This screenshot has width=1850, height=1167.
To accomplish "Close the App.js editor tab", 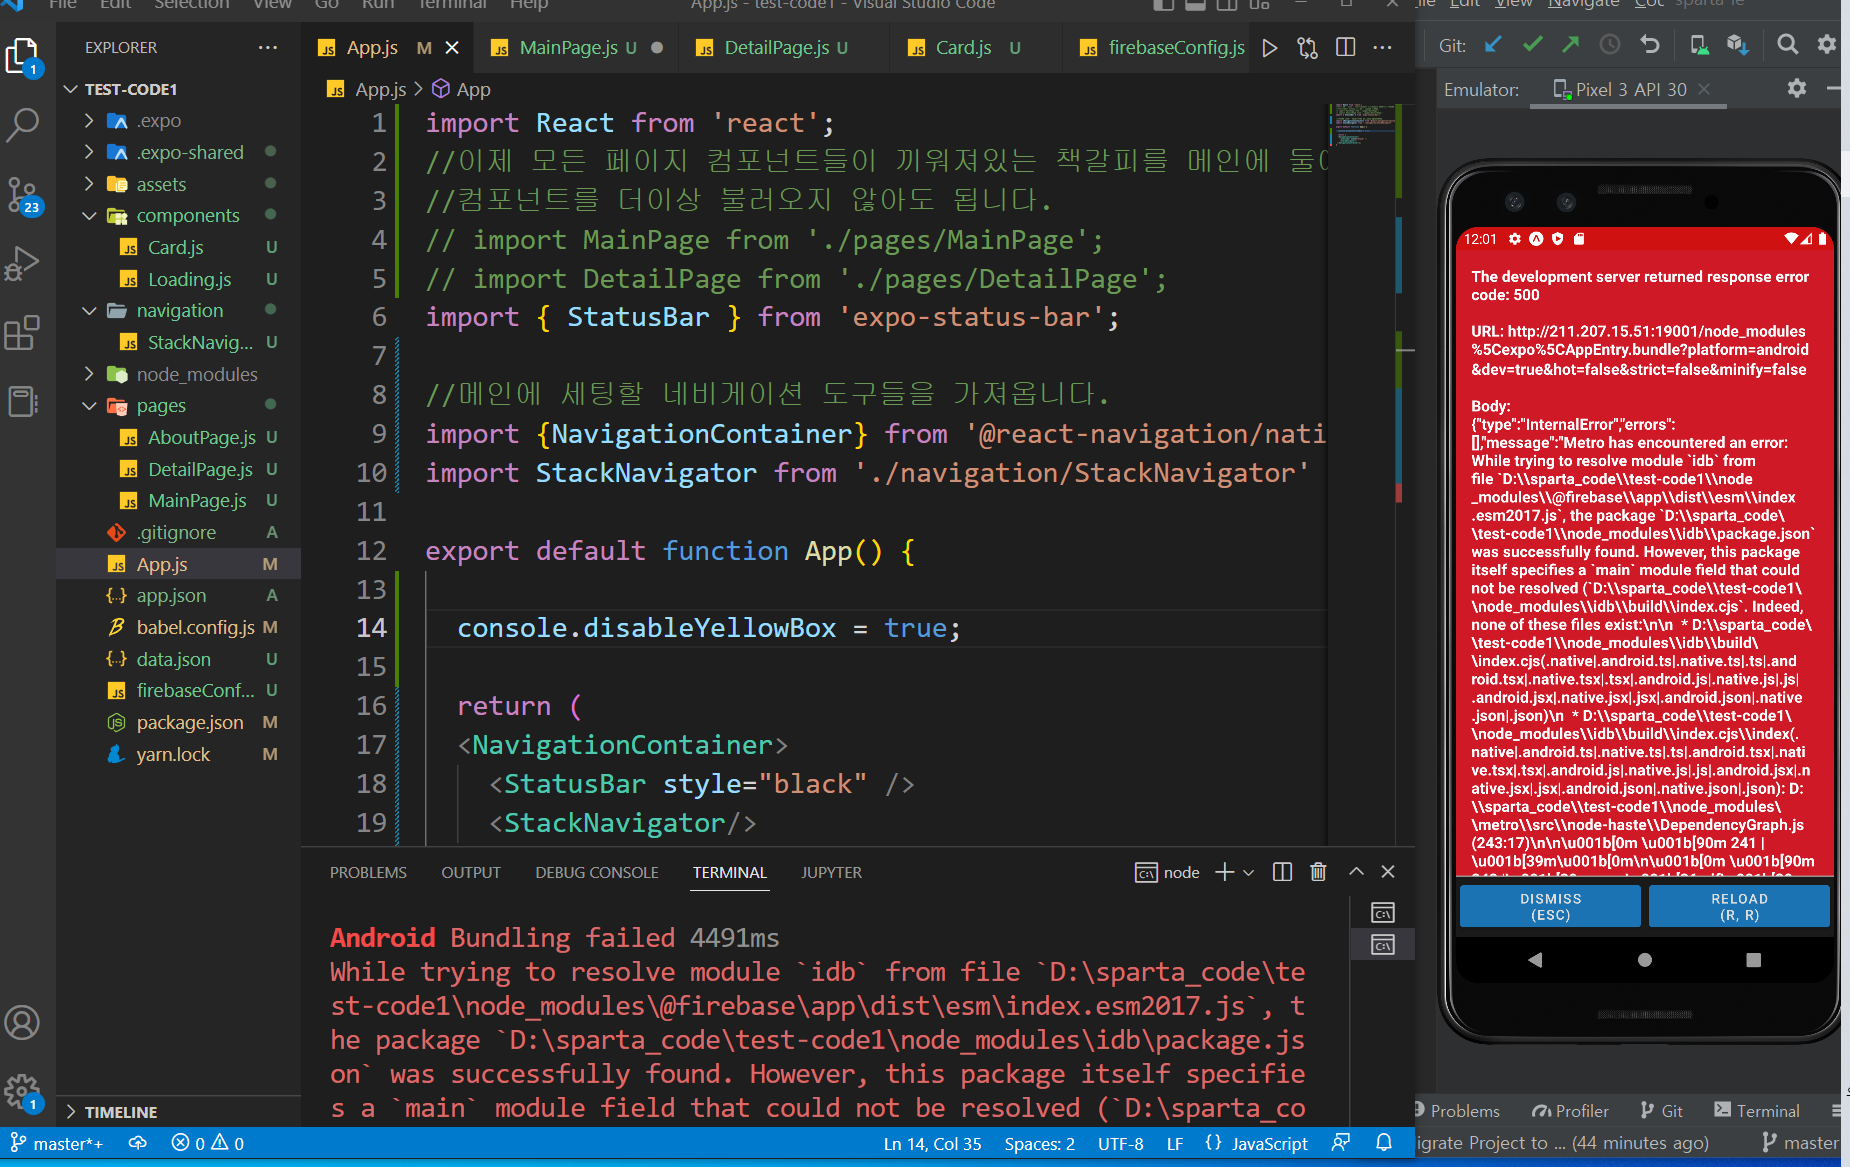I will [452, 48].
